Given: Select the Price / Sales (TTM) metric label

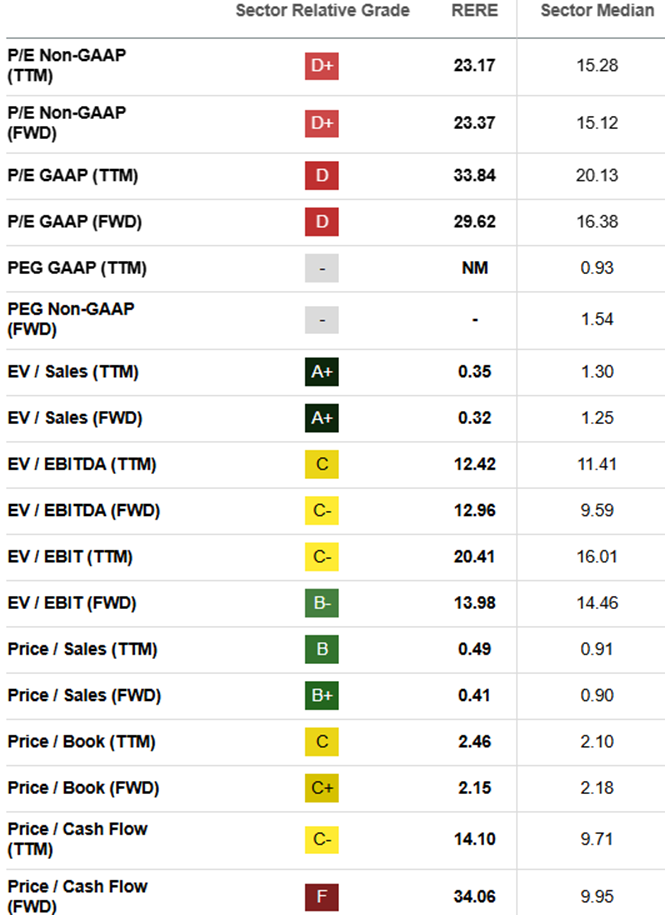Looking at the screenshot, I should (x=82, y=649).
